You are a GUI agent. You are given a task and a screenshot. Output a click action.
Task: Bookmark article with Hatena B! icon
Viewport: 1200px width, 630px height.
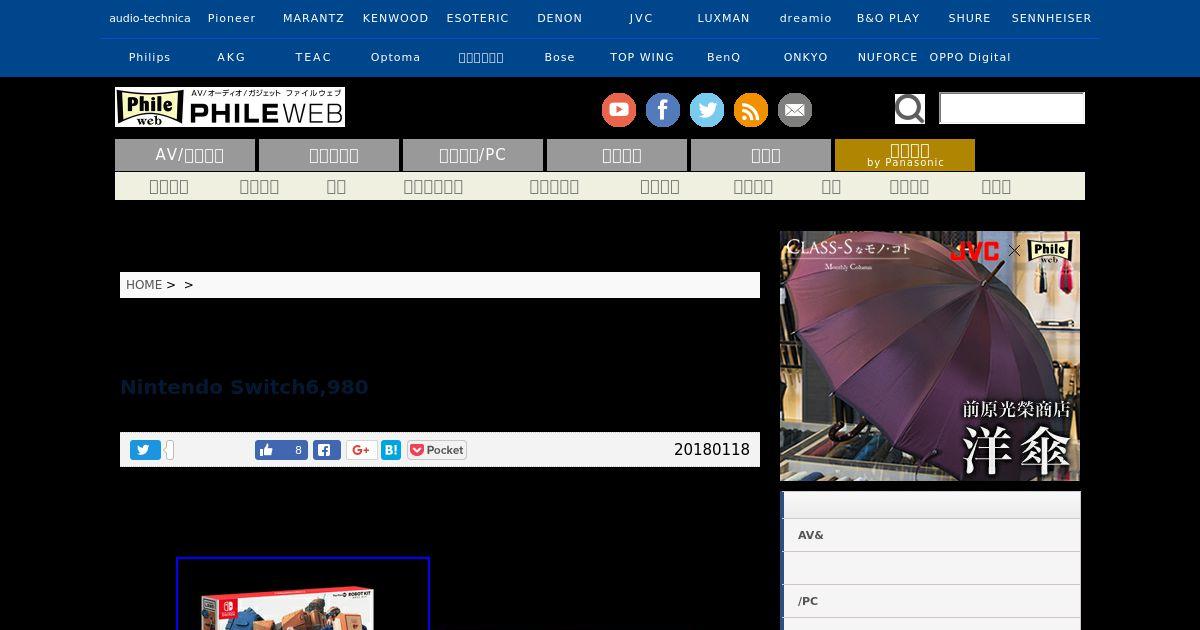[391, 450]
